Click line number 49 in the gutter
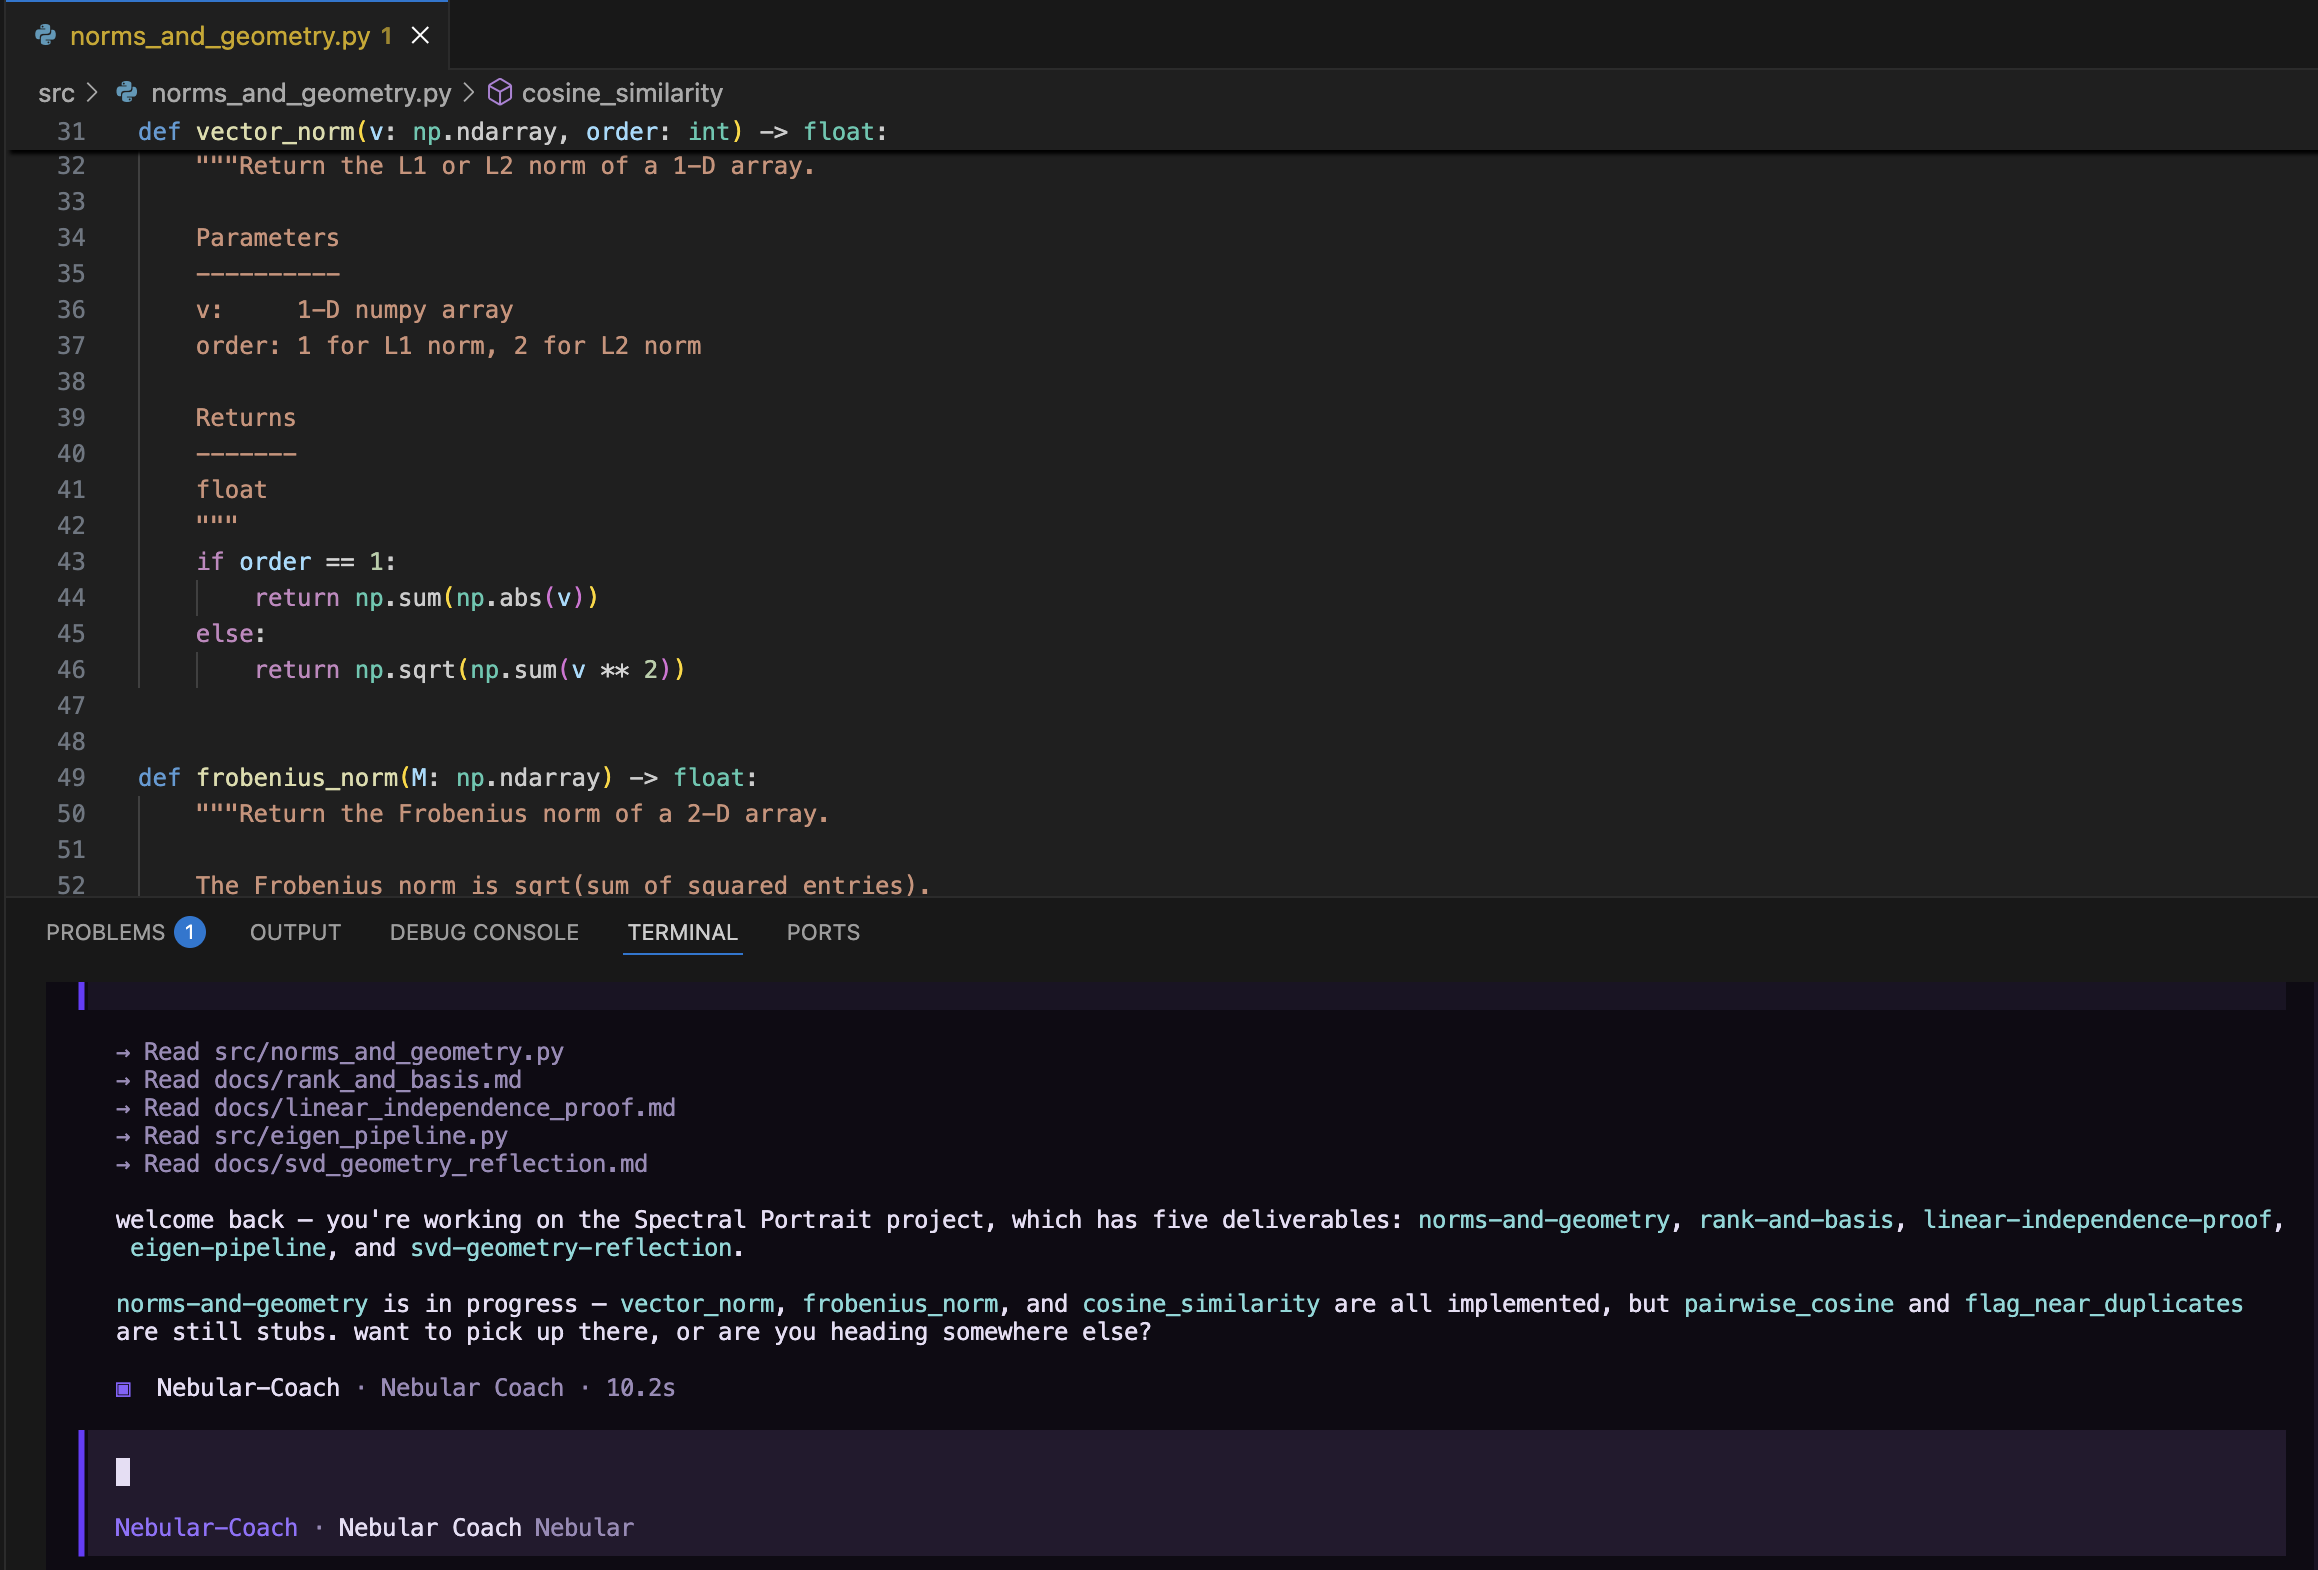Image resolution: width=2318 pixels, height=1570 pixels. point(71,777)
